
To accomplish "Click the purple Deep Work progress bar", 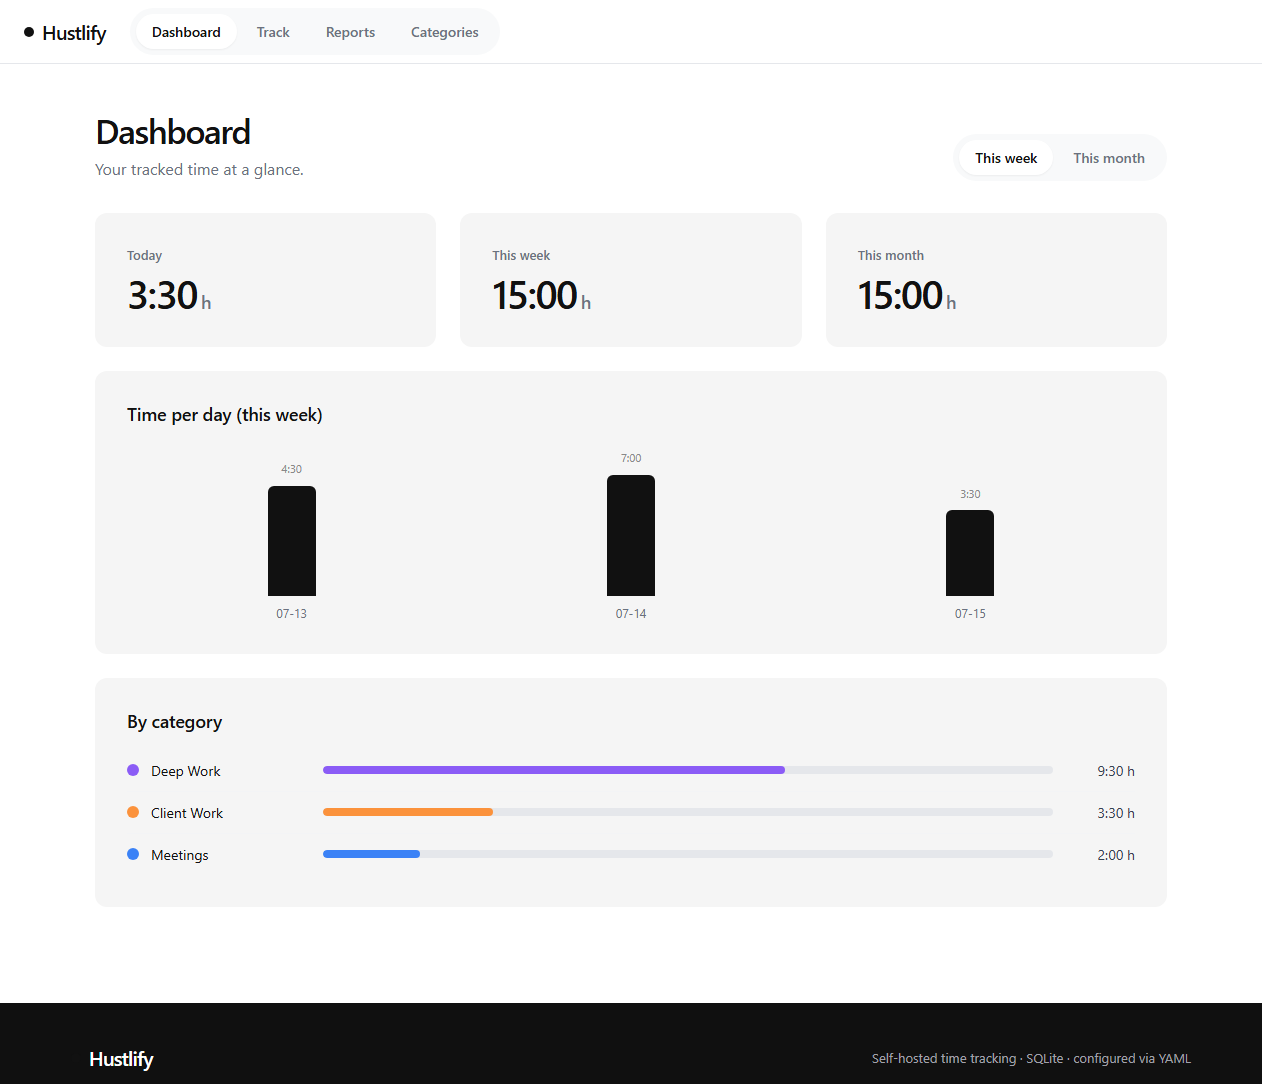I will pos(554,770).
